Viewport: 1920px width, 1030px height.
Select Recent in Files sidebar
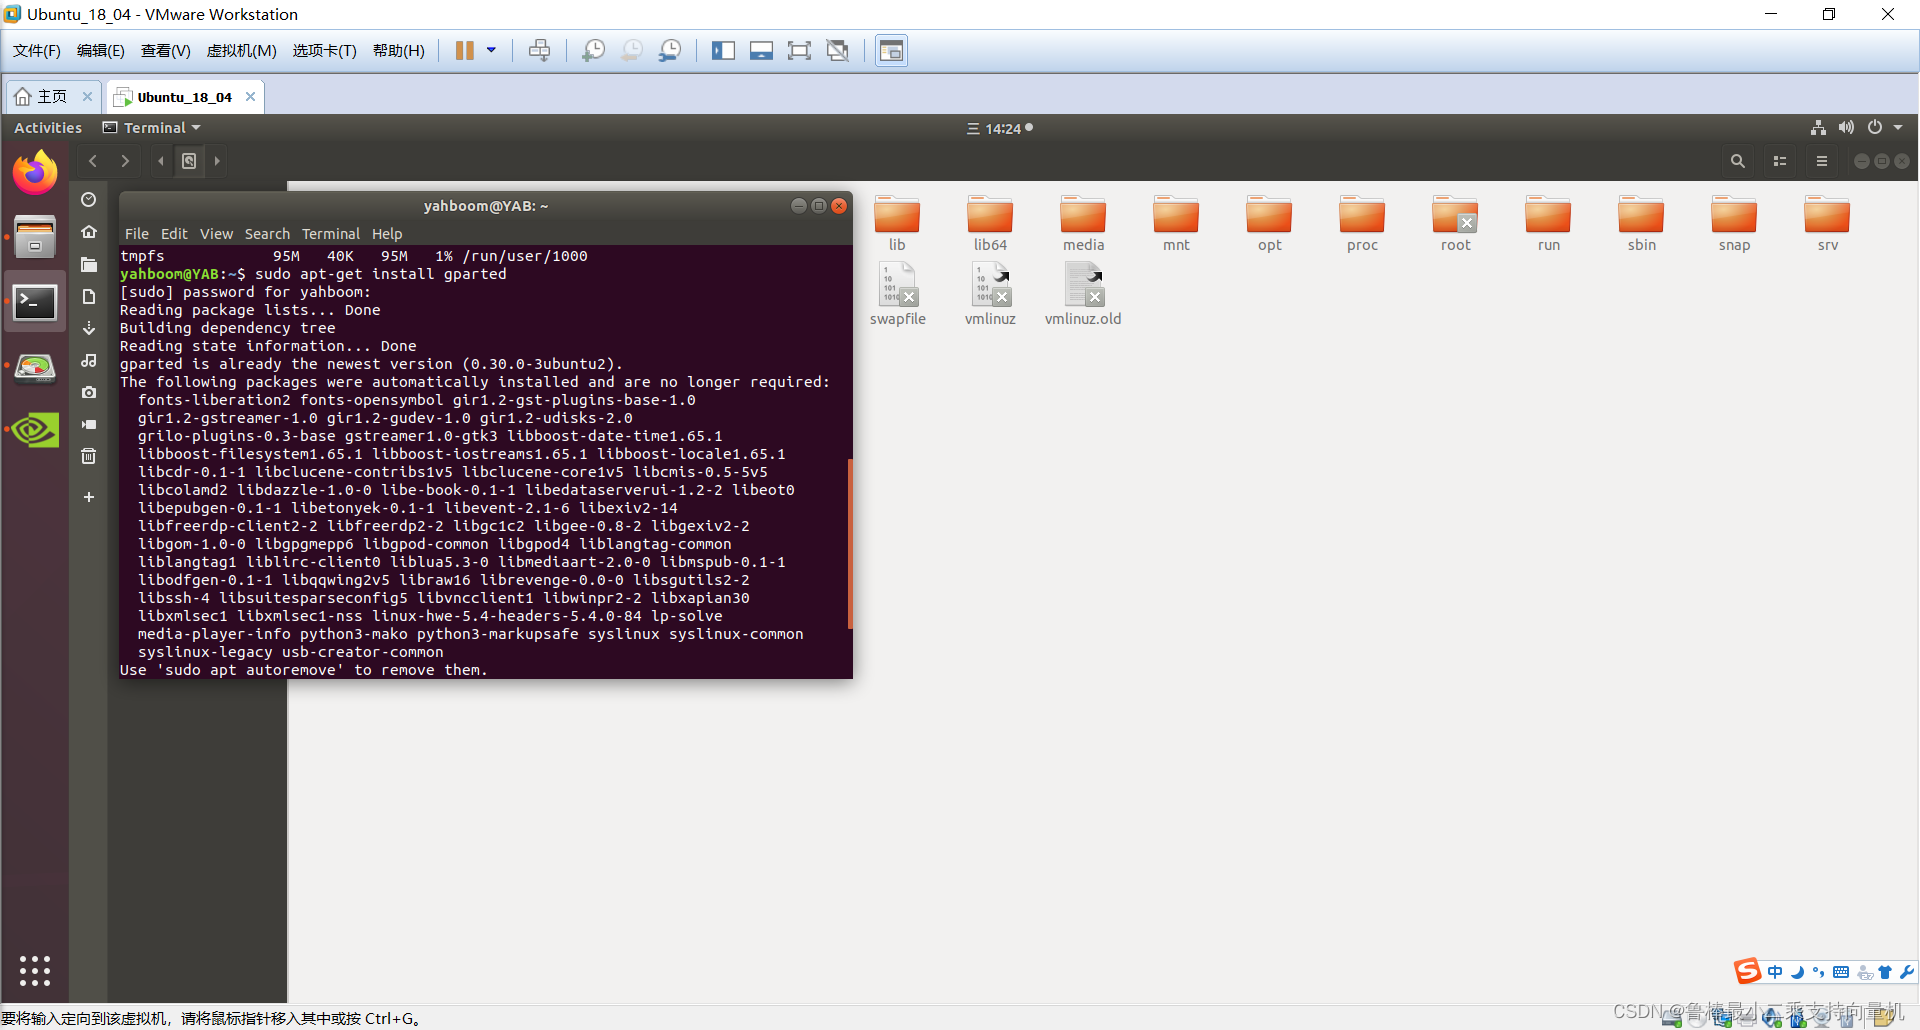pos(89,199)
